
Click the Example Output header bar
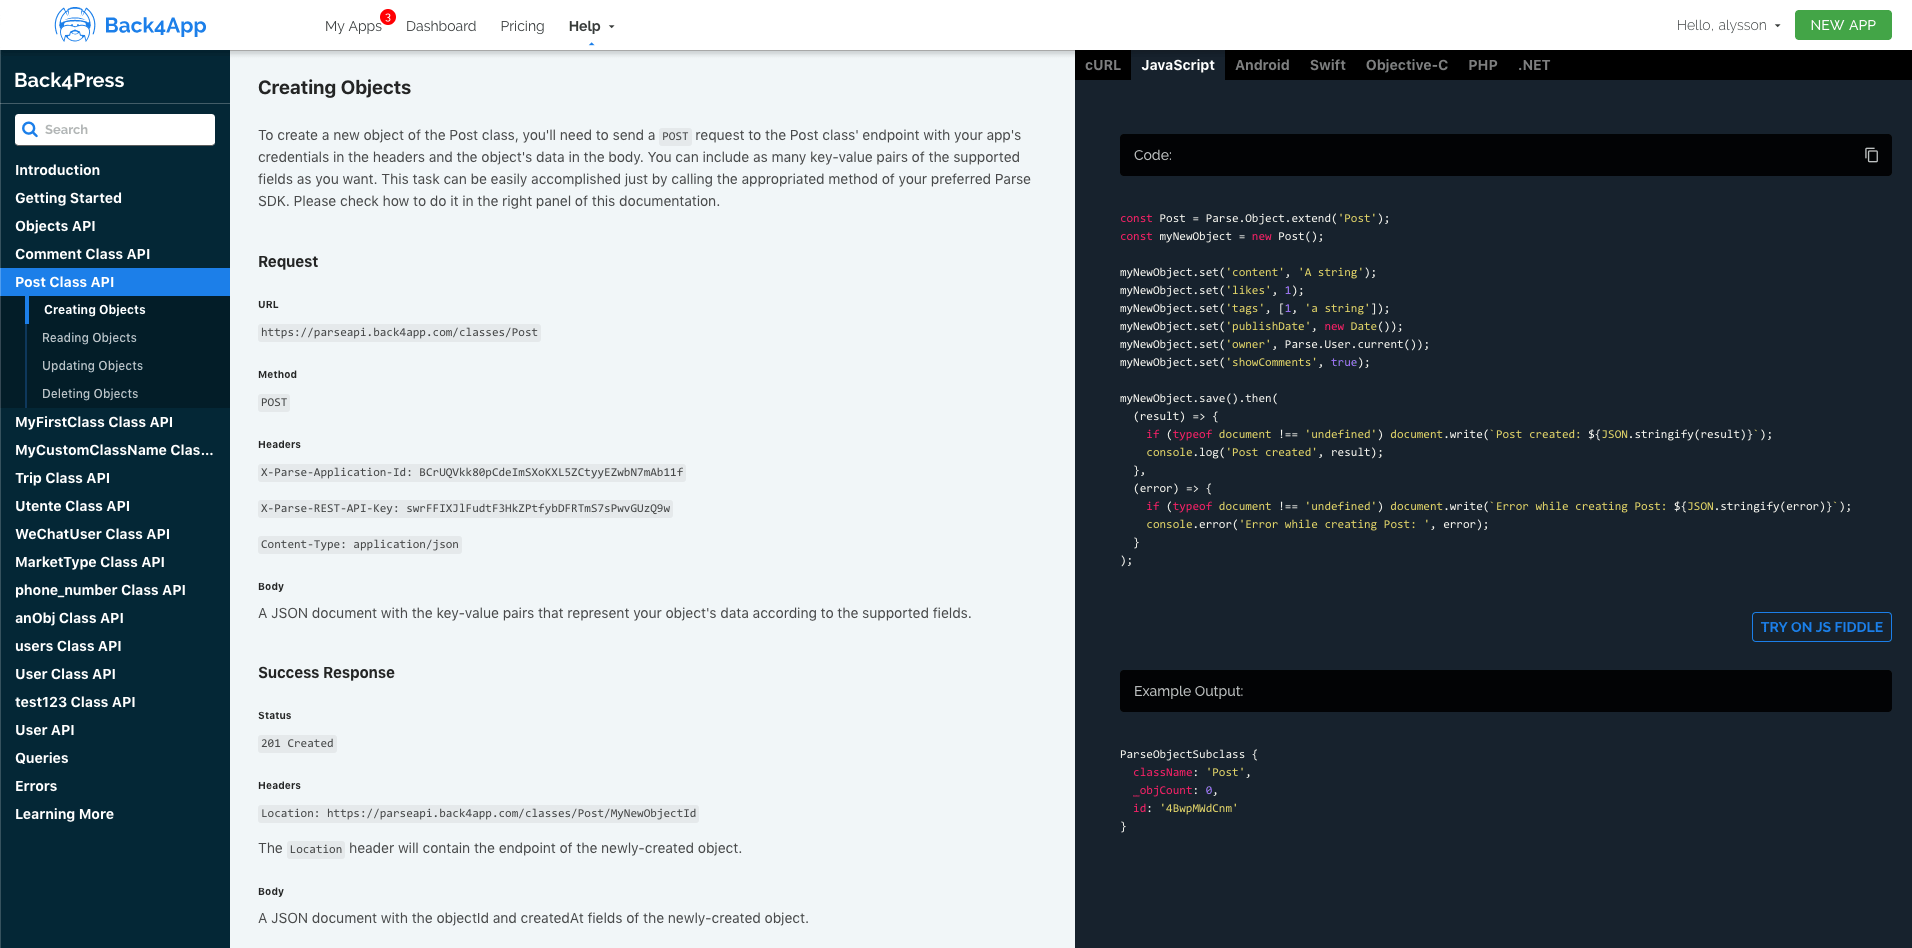click(x=1505, y=691)
